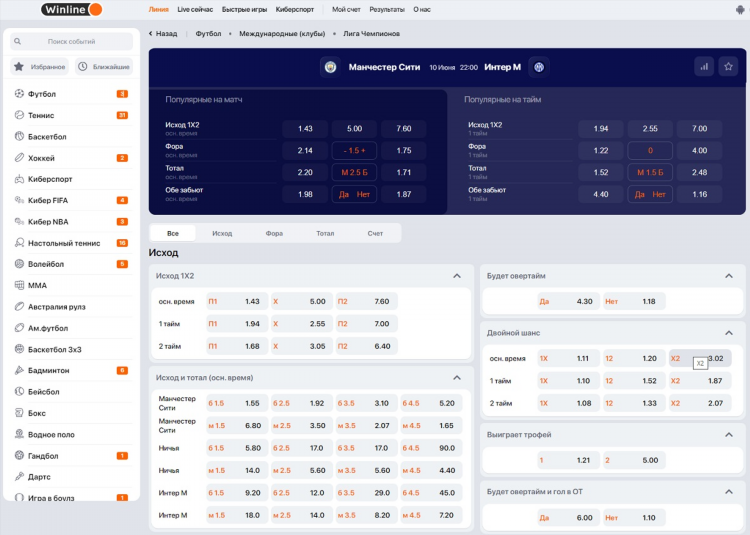Switch to the Тотал tab
Screen dimensions: 750x535
pyautogui.click(x=325, y=233)
